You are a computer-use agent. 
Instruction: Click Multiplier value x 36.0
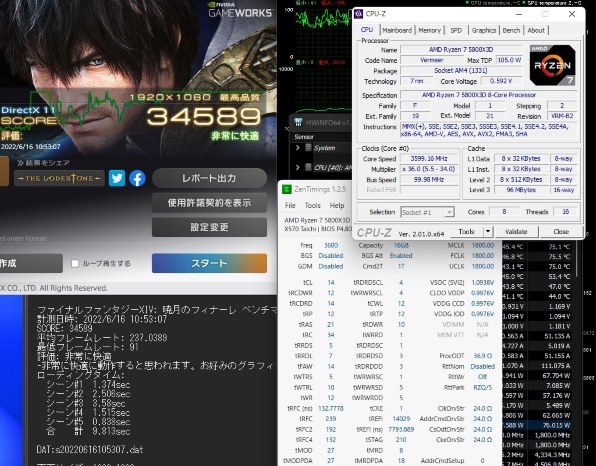pos(429,169)
